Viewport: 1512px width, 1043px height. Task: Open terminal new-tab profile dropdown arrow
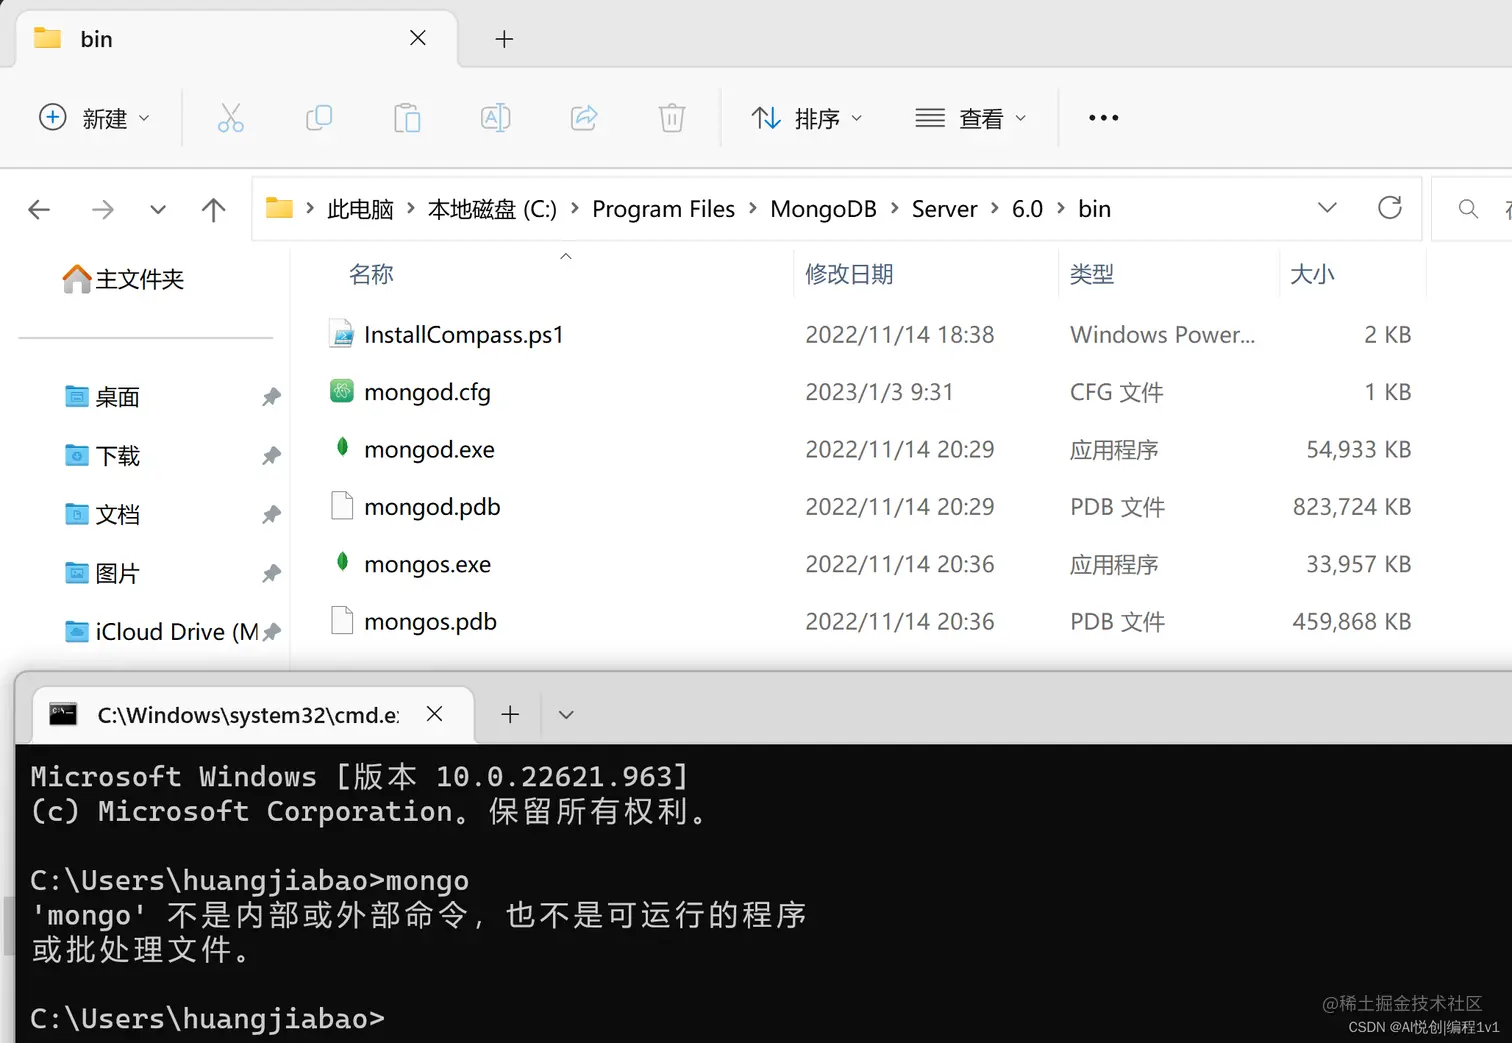(x=566, y=715)
